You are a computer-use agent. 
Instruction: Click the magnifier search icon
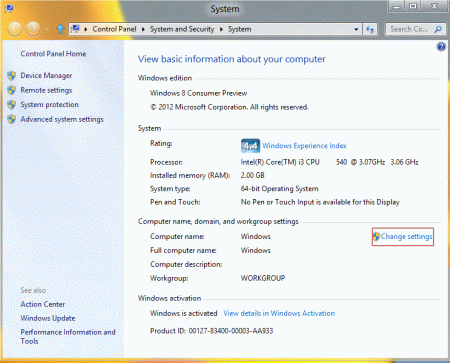point(438,29)
